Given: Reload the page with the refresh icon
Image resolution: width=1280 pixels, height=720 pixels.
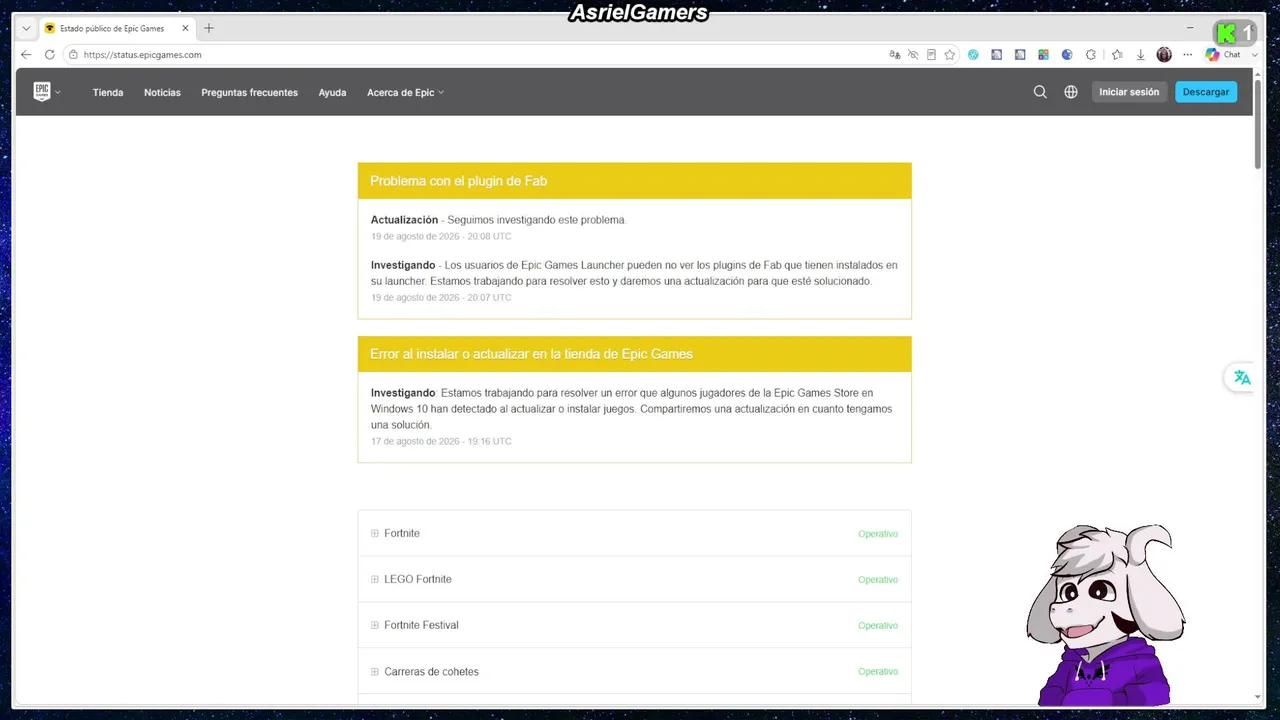Looking at the screenshot, I should (49, 55).
